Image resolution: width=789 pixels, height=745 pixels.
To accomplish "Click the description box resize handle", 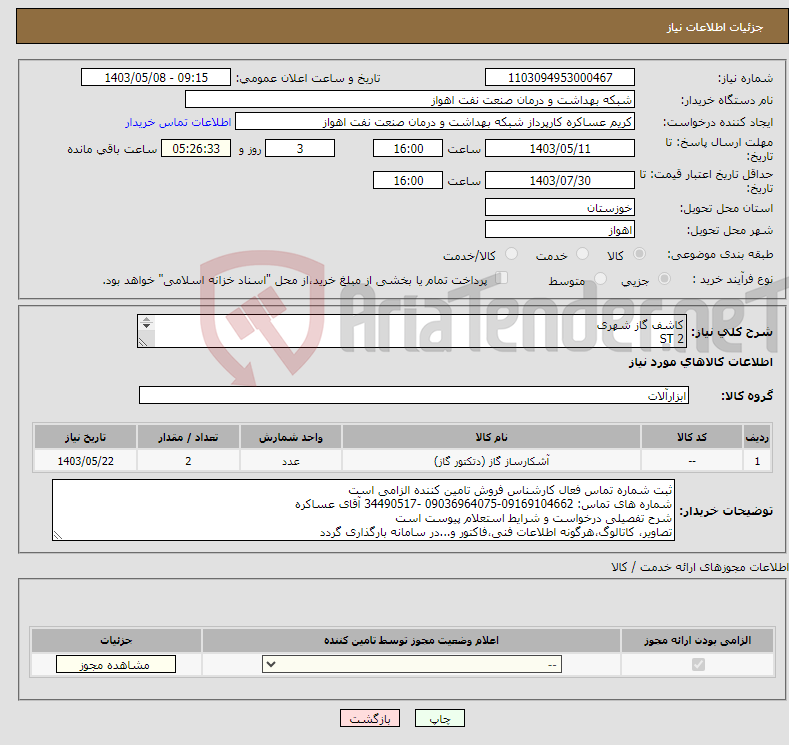I will 143,342.
